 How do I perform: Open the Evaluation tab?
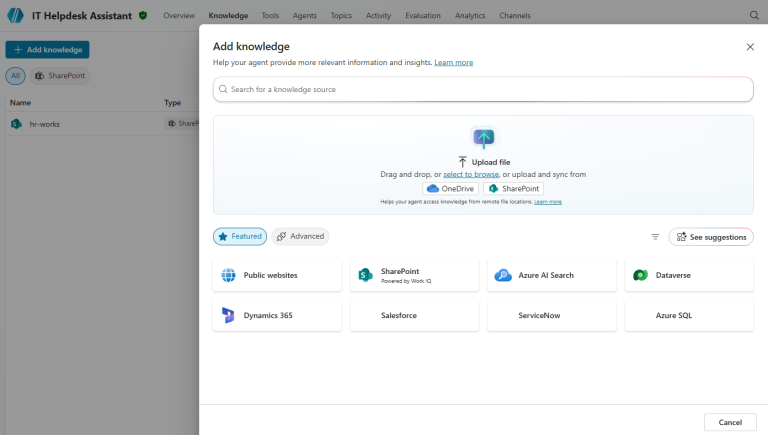tap(423, 16)
